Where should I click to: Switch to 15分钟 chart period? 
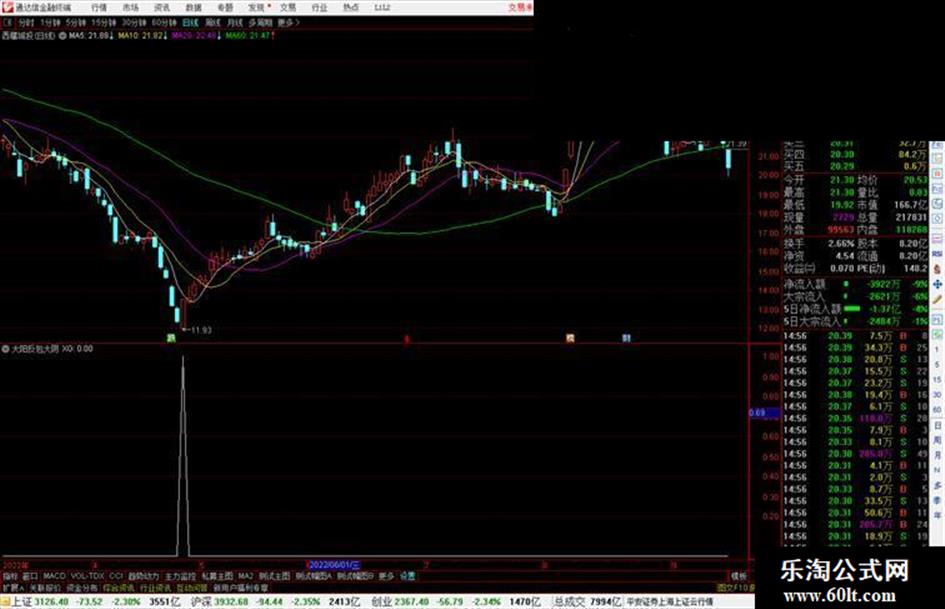(103, 22)
